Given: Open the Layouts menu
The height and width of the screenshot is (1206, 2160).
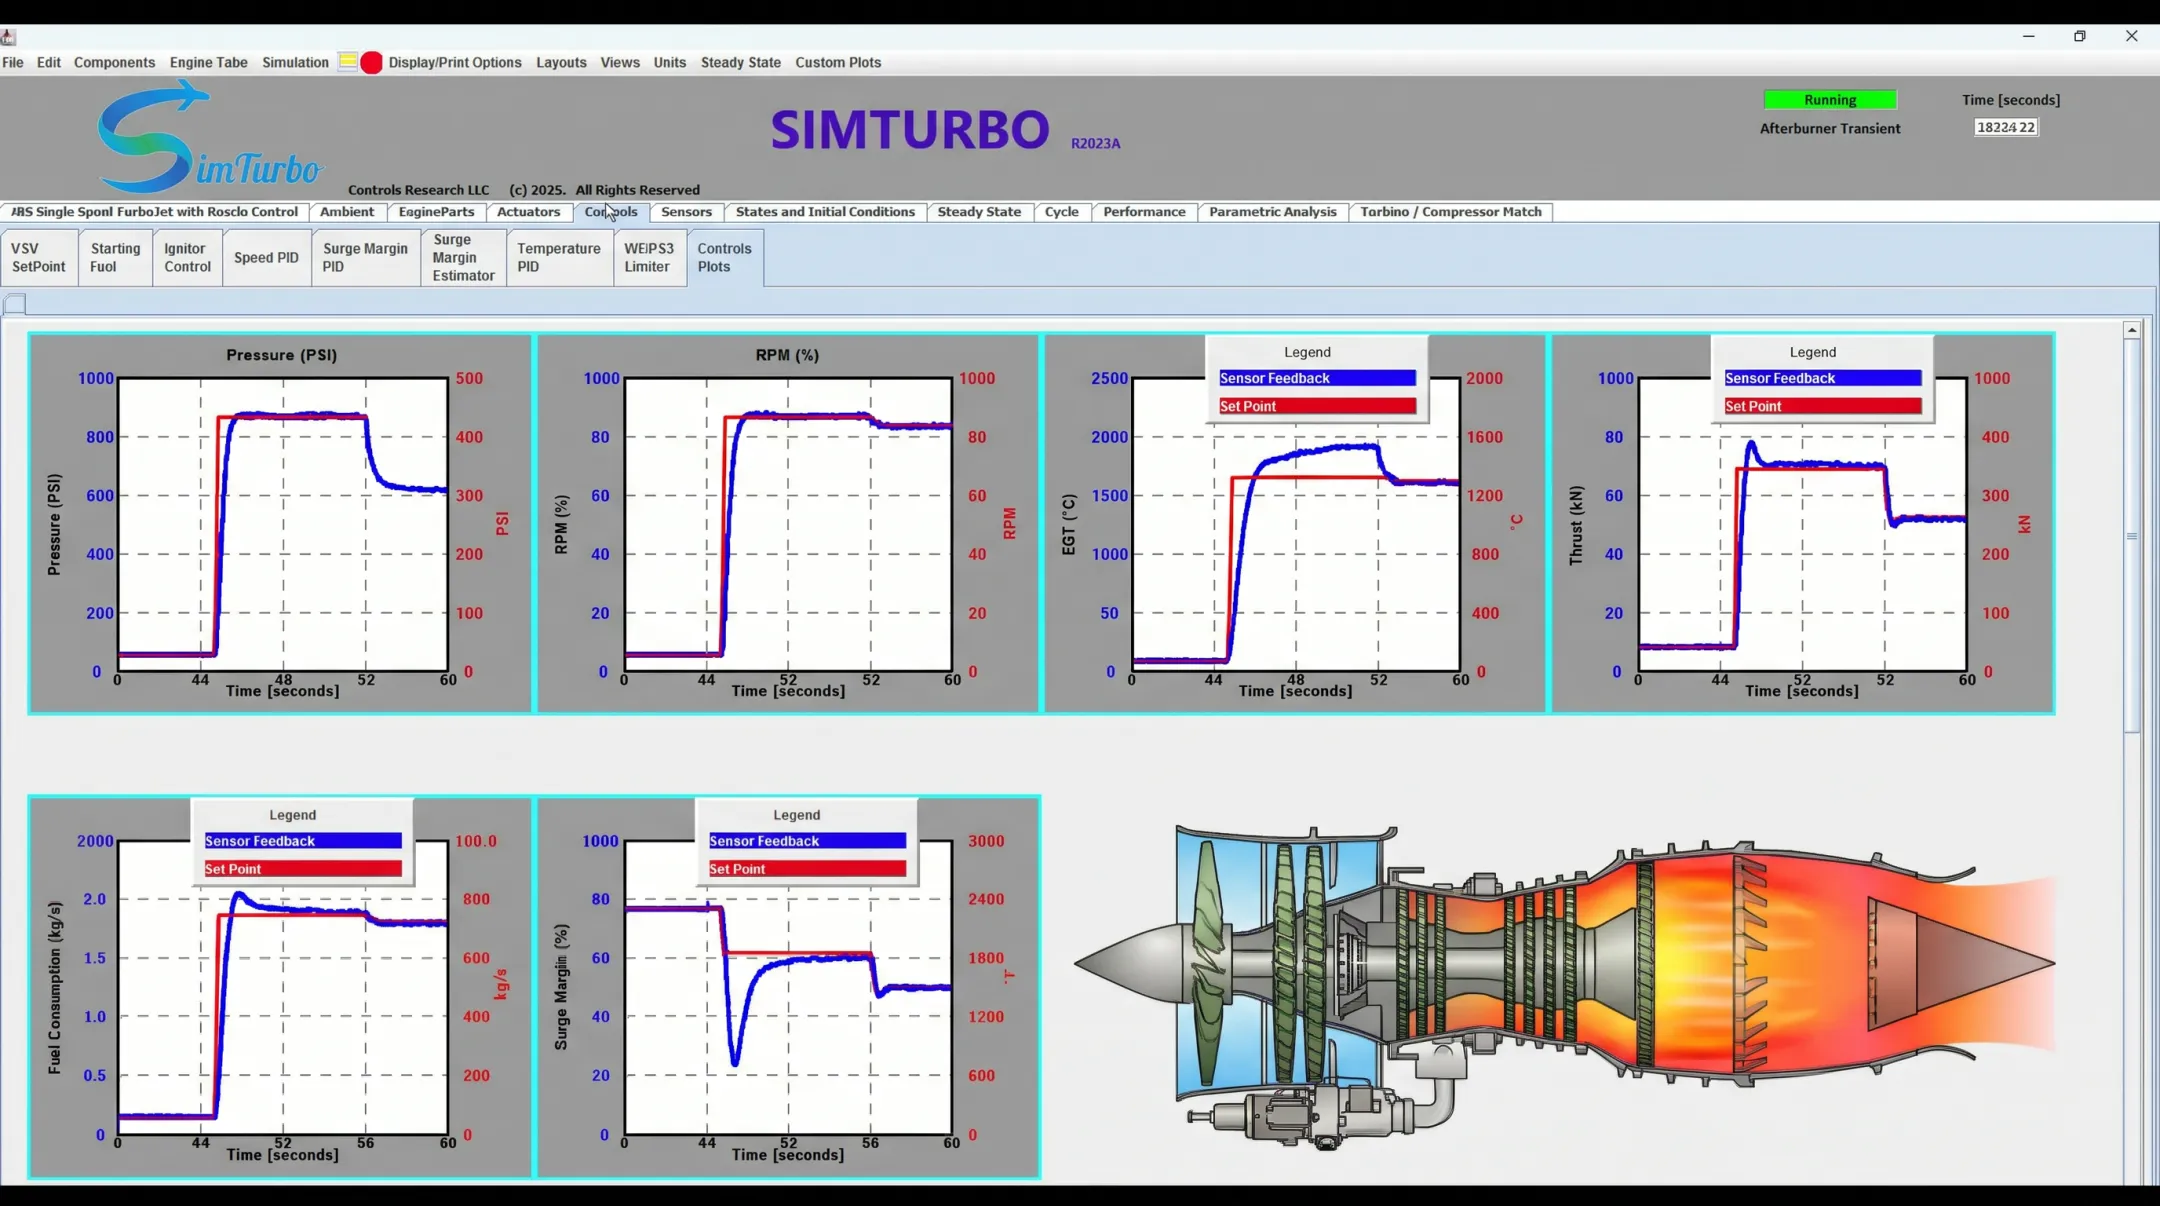Looking at the screenshot, I should point(561,62).
